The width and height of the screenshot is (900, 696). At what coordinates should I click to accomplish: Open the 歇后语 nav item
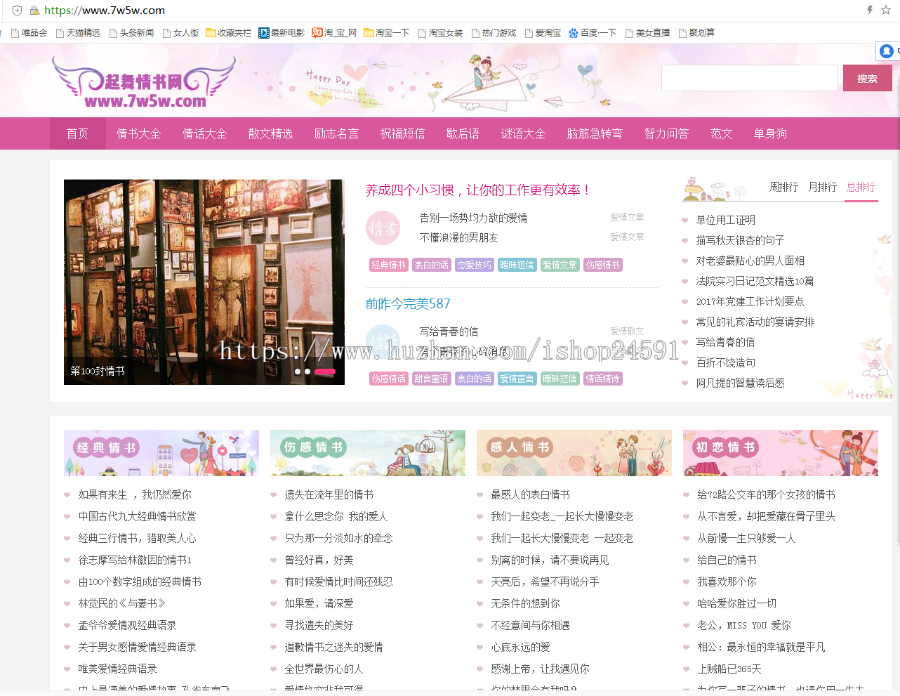(x=463, y=134)
